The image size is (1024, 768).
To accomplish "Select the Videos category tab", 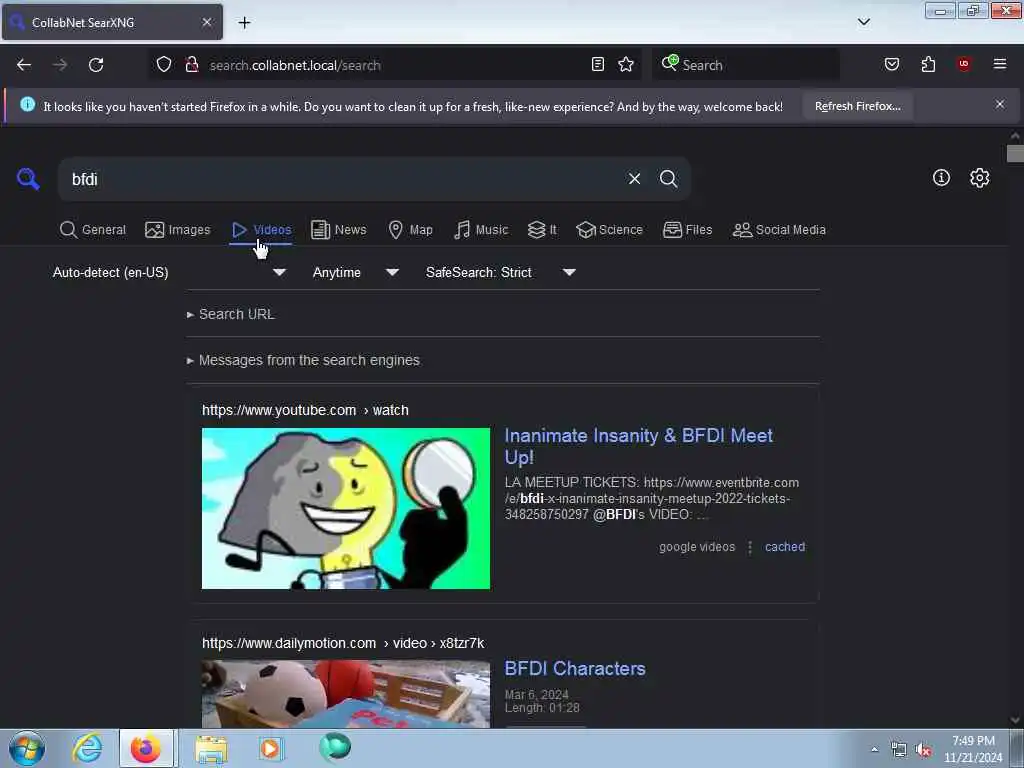I will (x=261, y=230).
